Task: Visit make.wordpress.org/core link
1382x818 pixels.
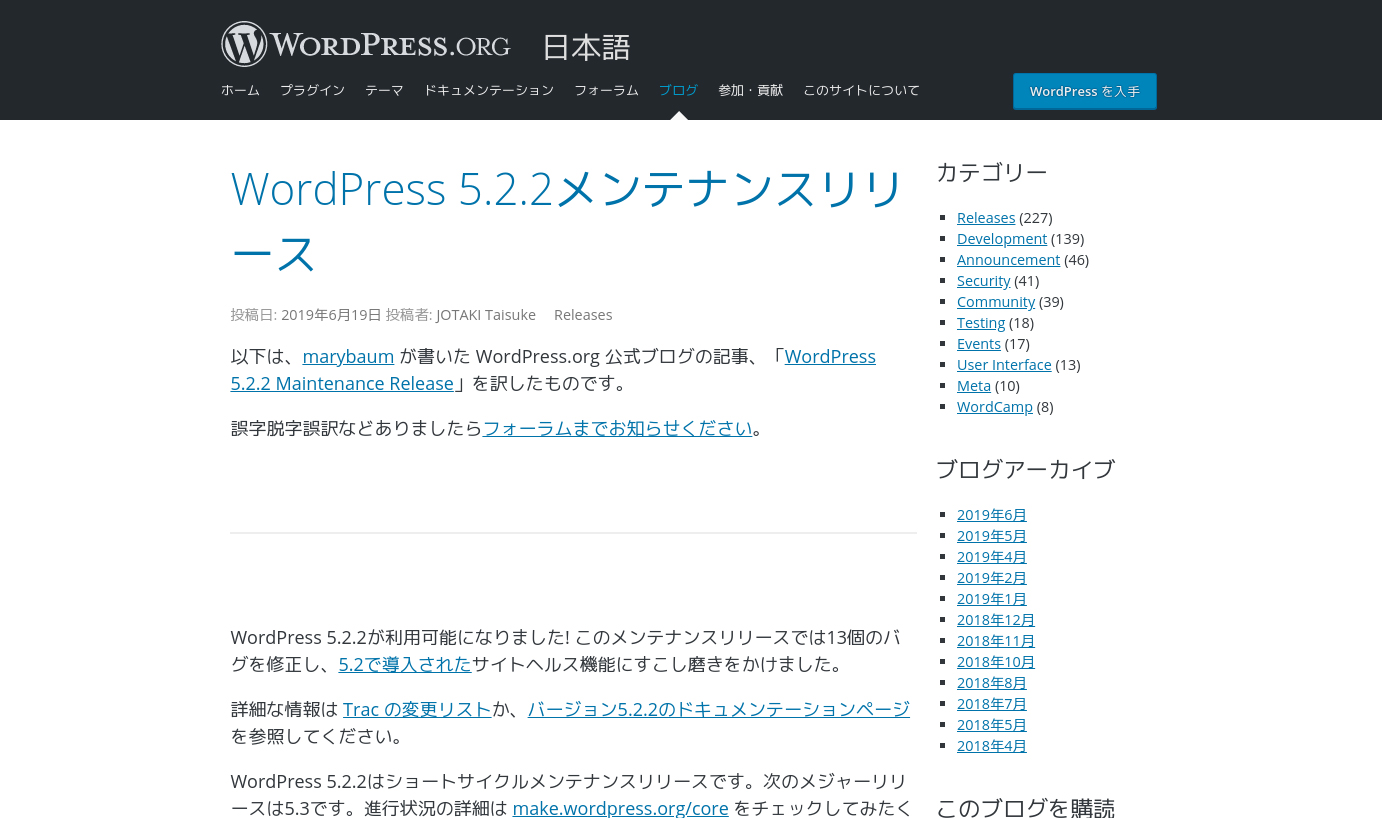Action: point(620,808)
